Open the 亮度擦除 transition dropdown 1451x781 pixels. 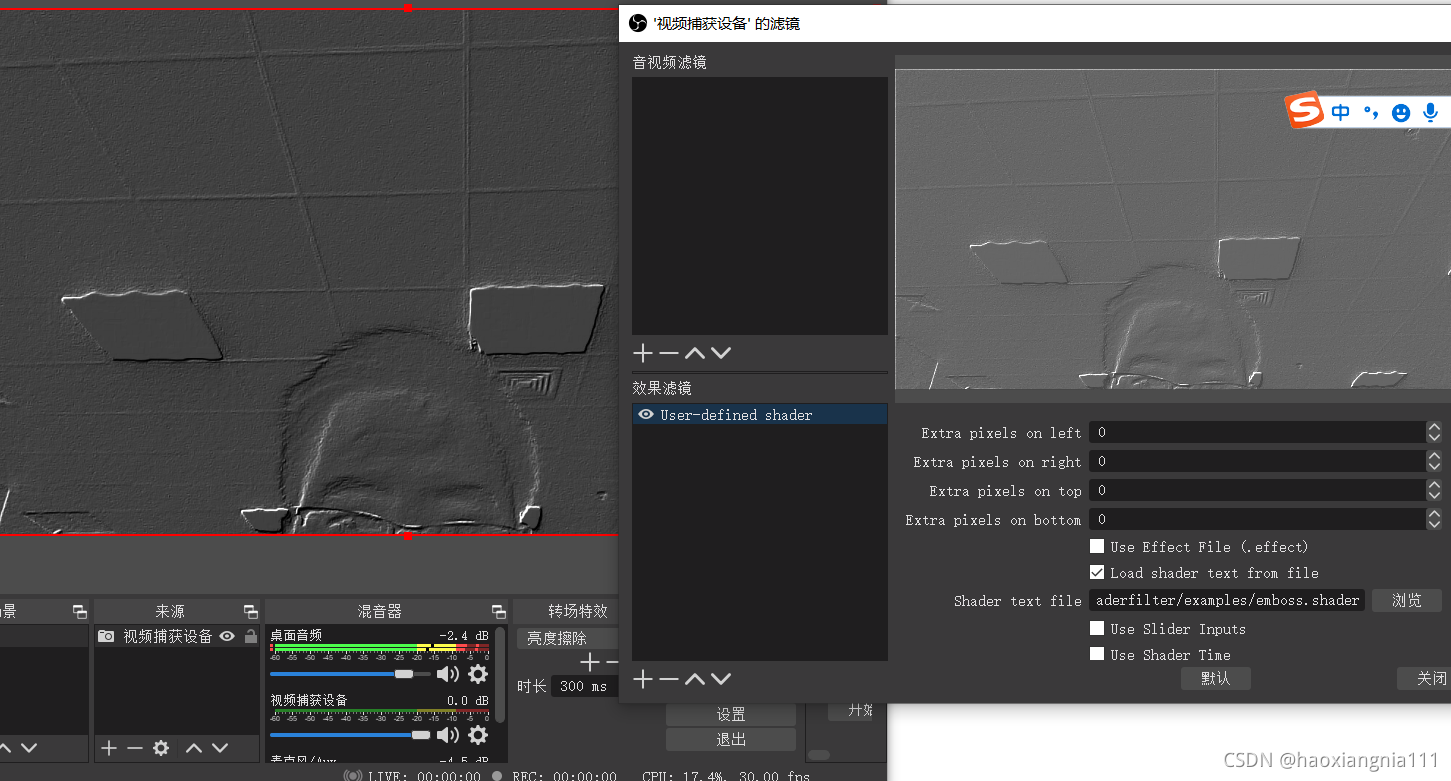point(568,638)
